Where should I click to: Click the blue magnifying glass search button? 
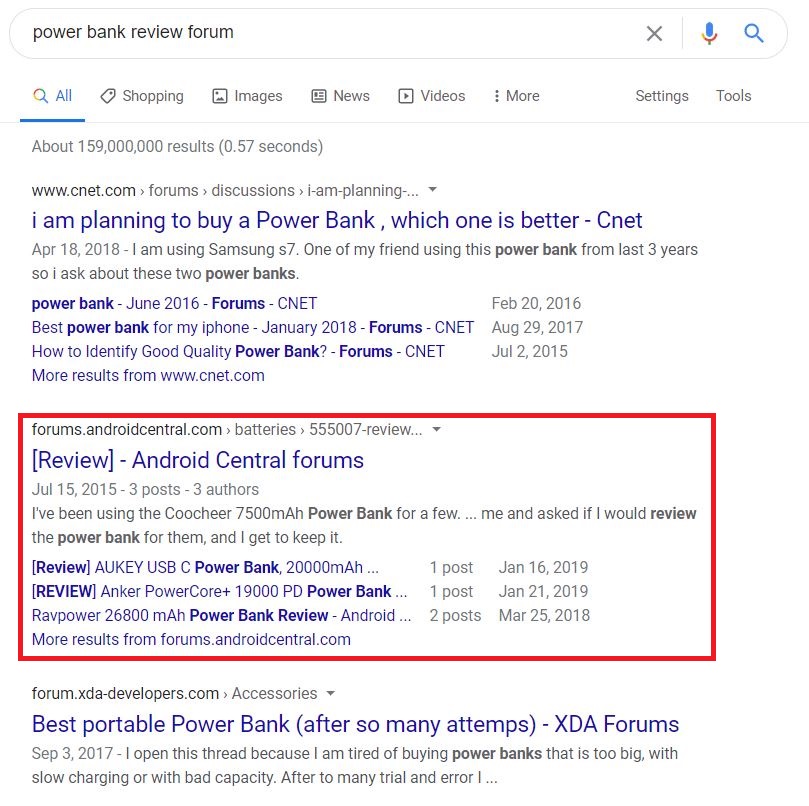coord(754,33)
